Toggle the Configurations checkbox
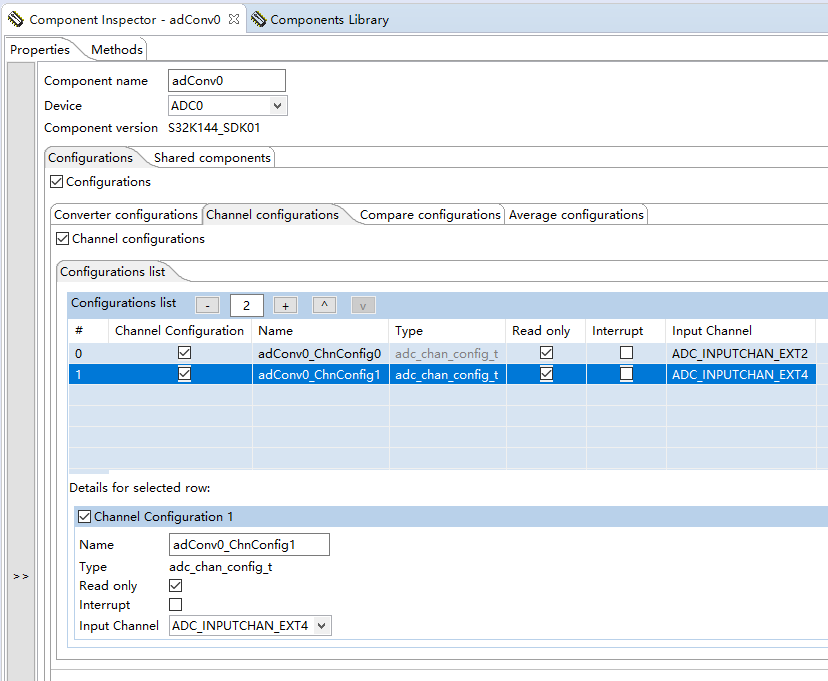The height and width of the screenshot is (681, 828). (57, 182)
